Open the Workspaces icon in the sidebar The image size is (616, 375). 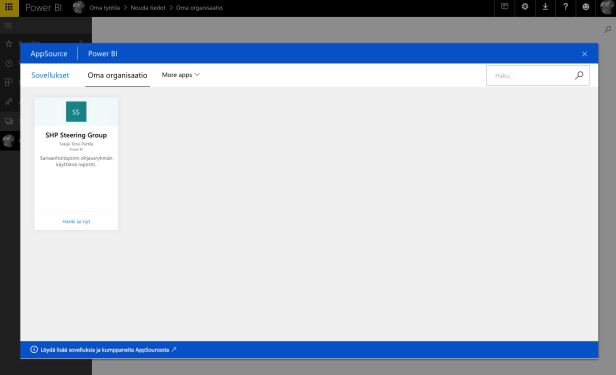[x=9, y=121]
